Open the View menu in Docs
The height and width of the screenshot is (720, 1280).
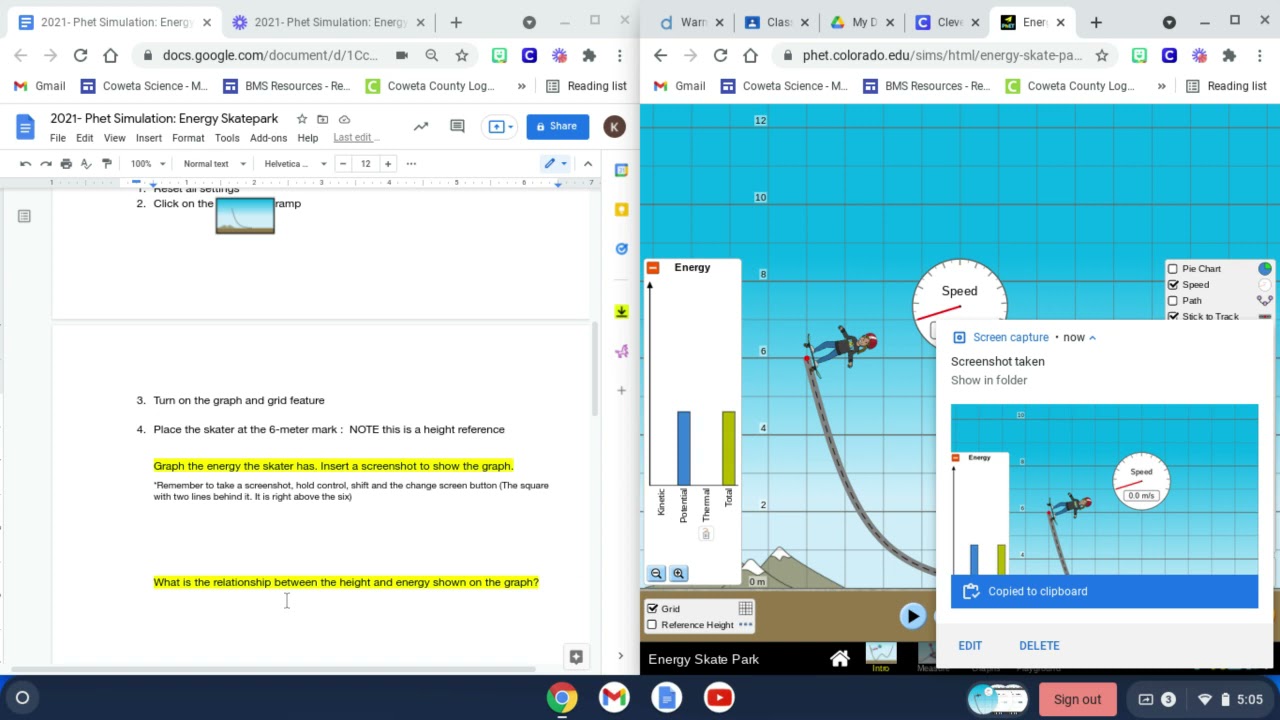[115, 138]
